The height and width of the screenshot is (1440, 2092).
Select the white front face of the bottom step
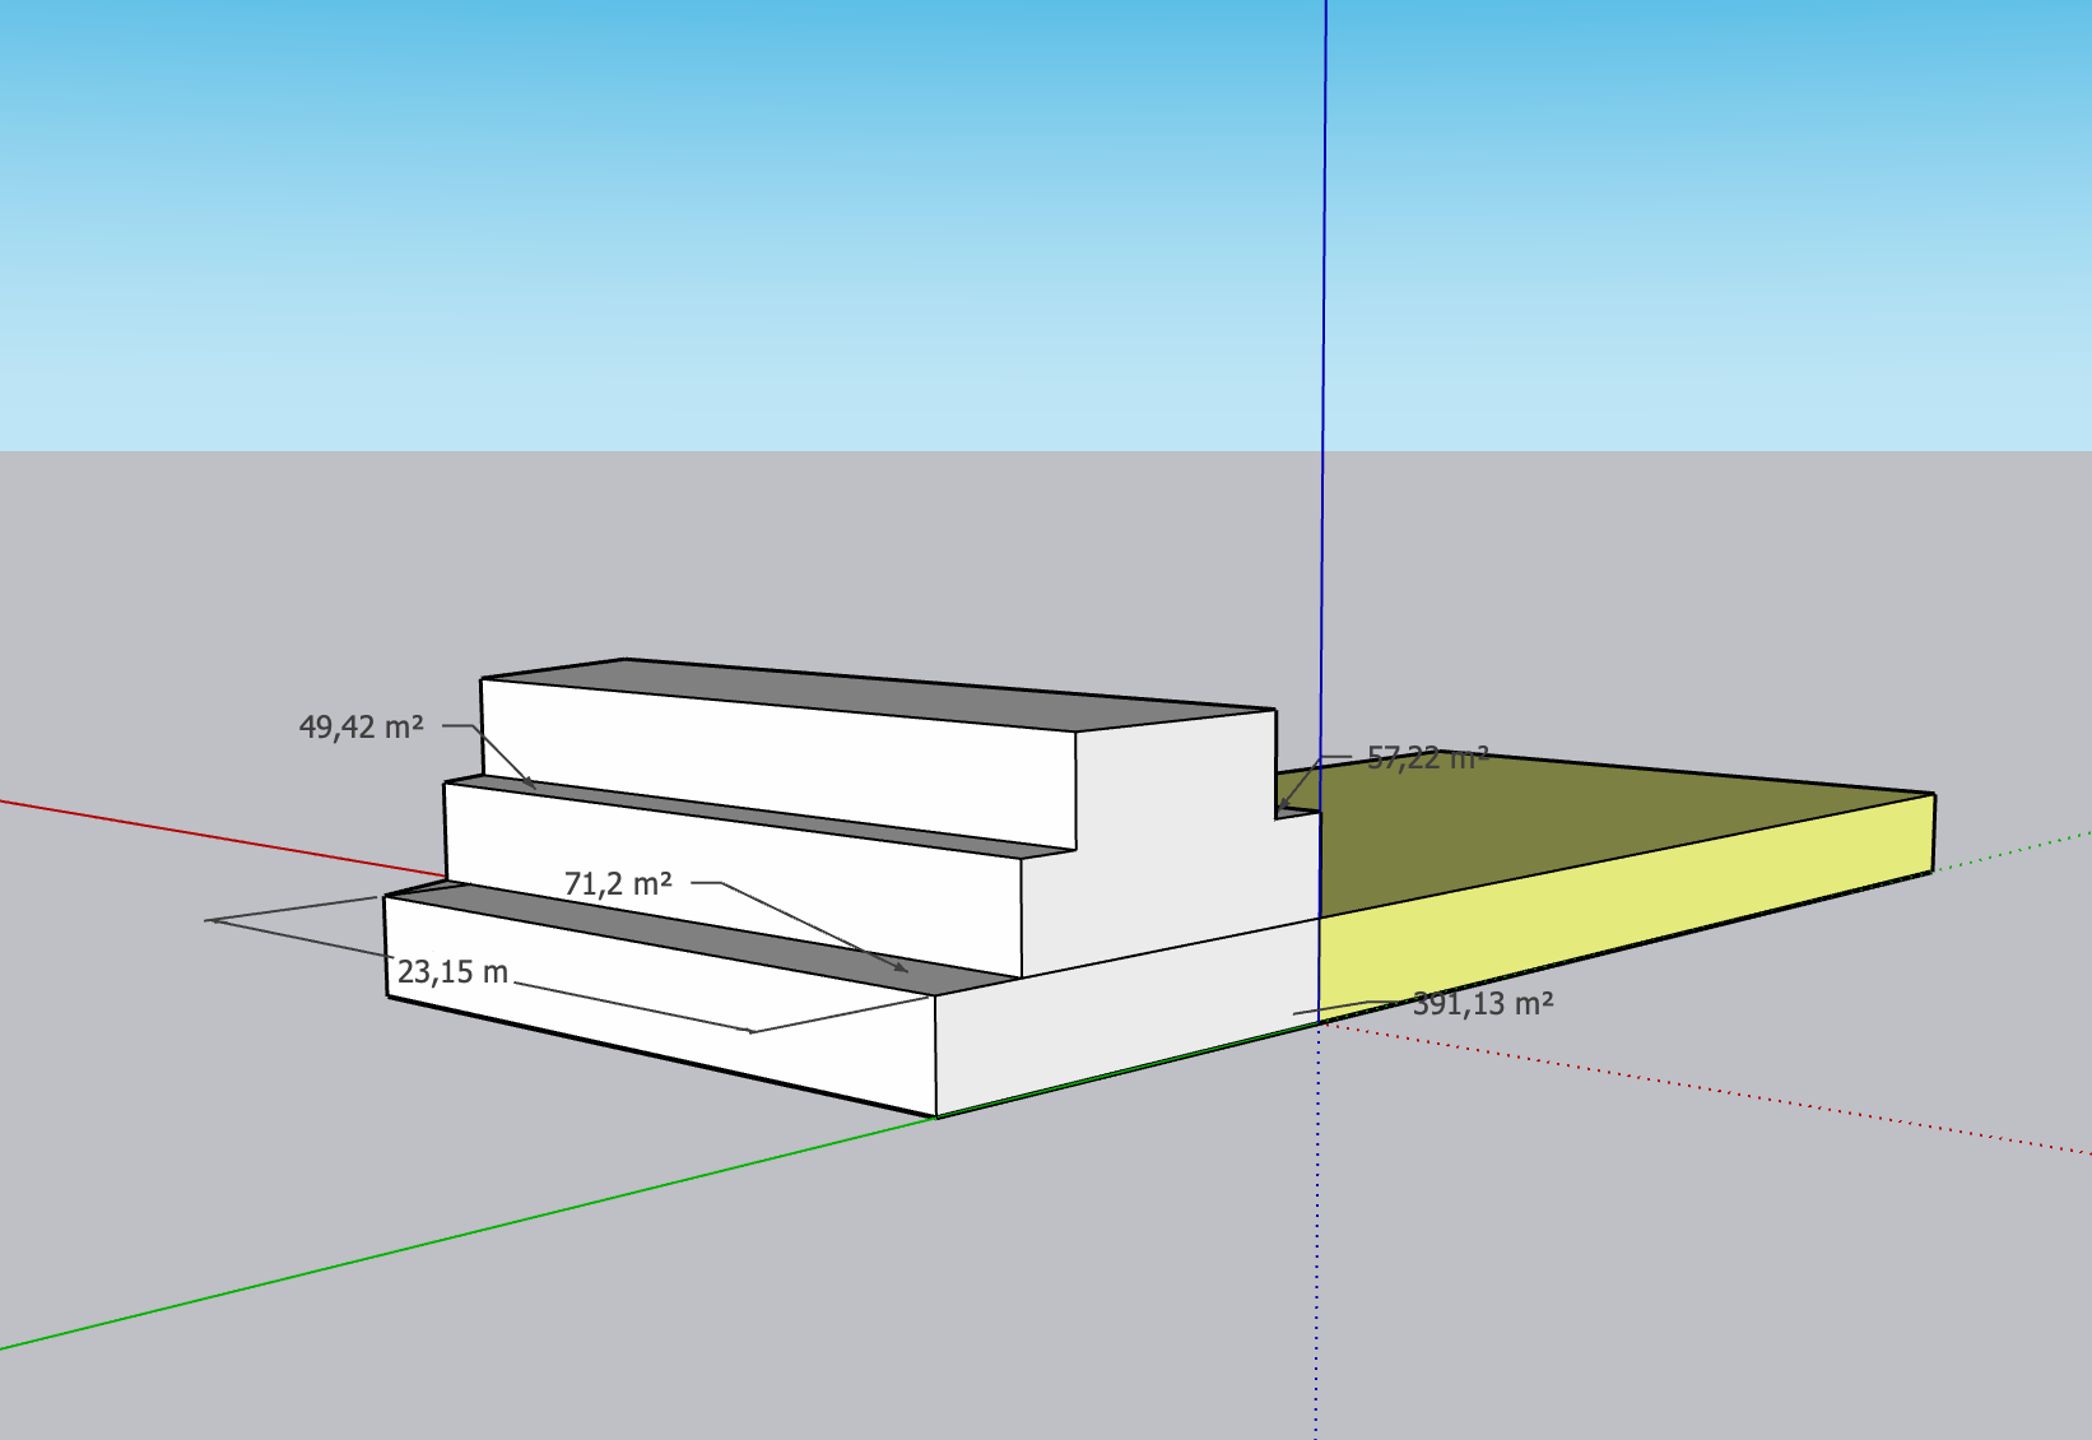[x=660, y=1005]
